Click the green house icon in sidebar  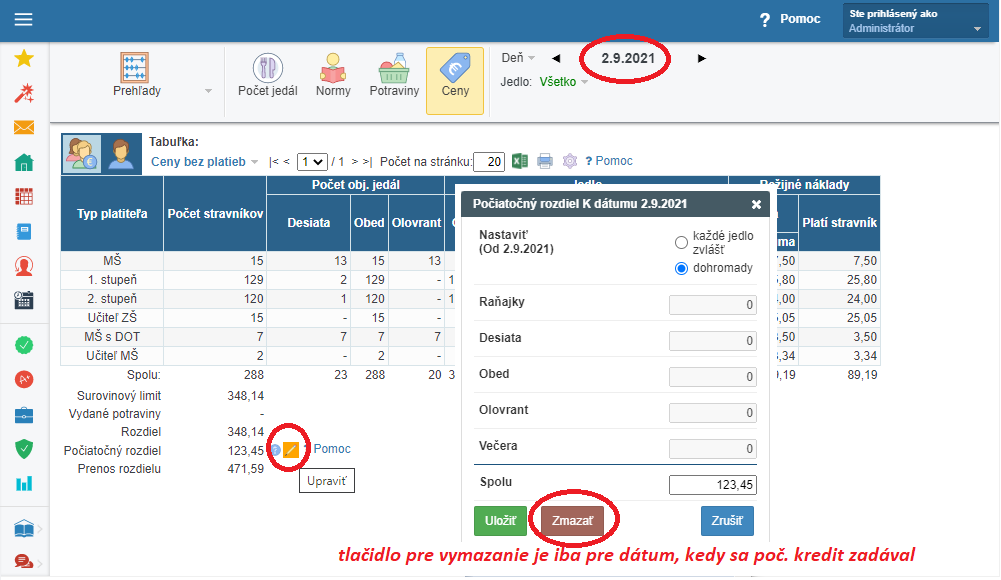click(24, 163)
